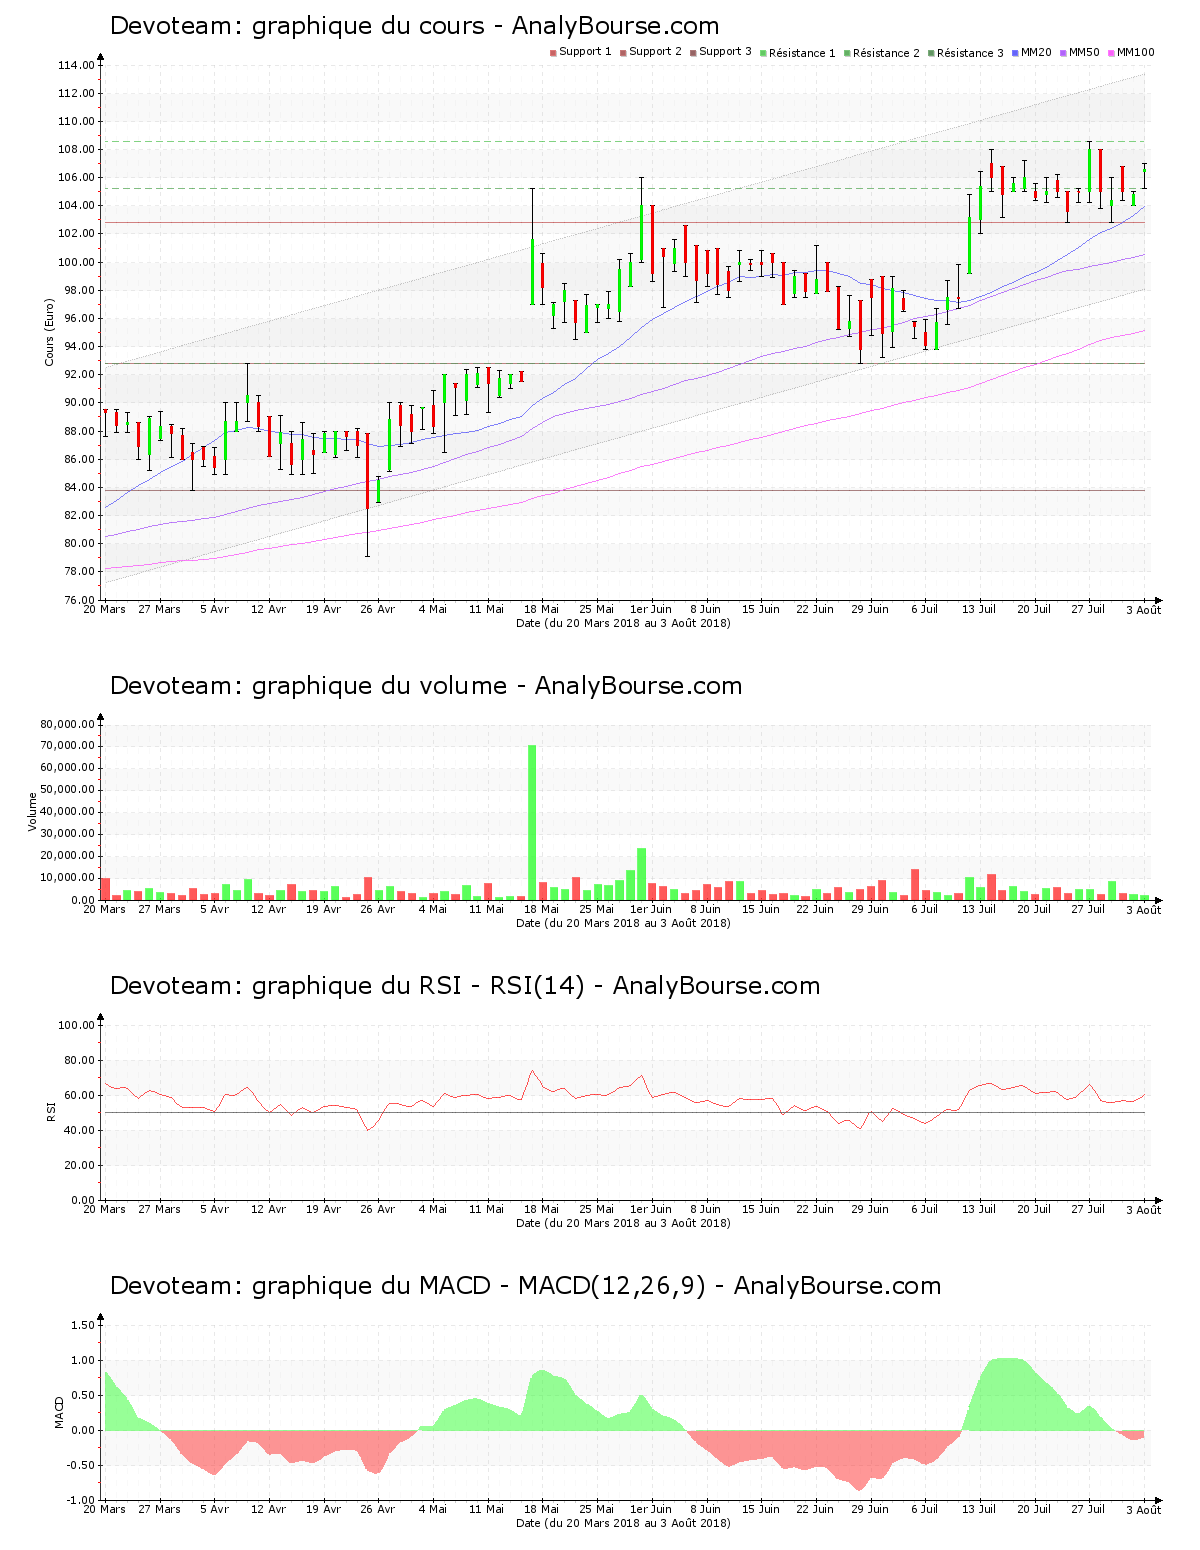
Task: Select the Résistance 2 legend label
Action: 886,53
